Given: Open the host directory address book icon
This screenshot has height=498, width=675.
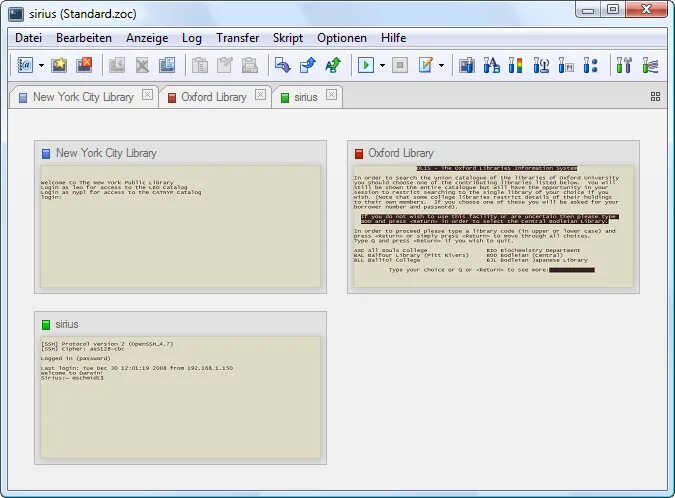Looking at the screenshot, I should [25, 65].
